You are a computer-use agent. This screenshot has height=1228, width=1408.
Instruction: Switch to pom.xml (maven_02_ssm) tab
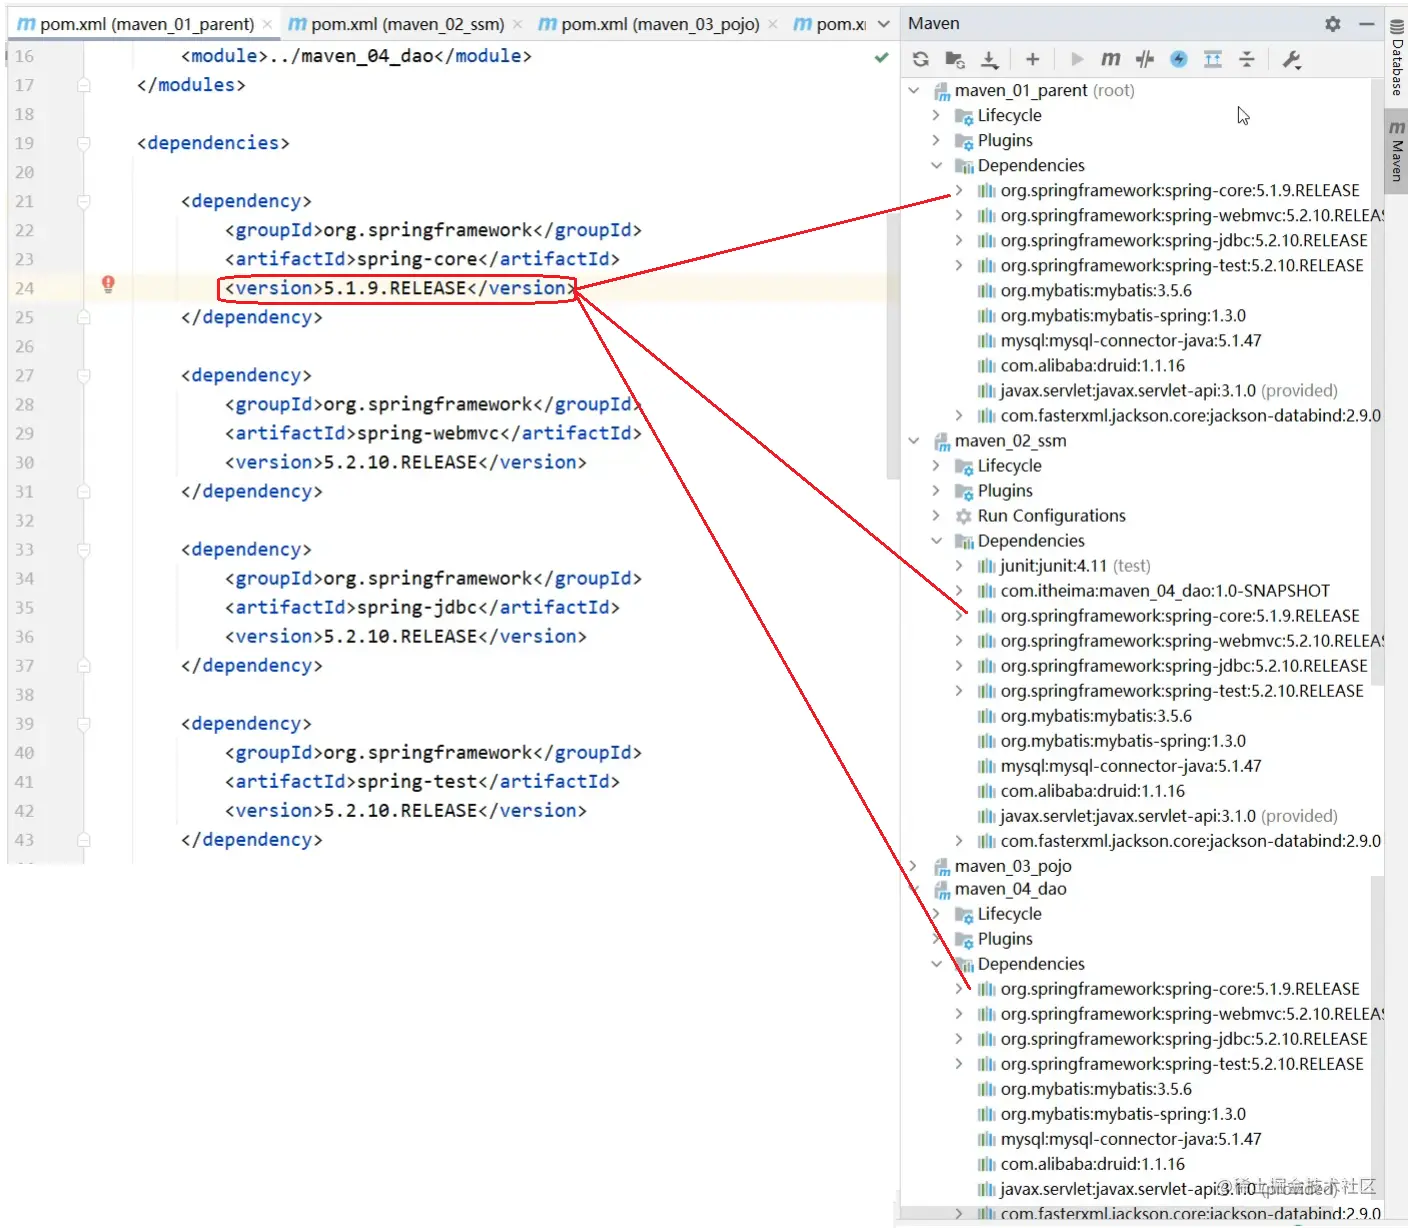tap(396, 23)
